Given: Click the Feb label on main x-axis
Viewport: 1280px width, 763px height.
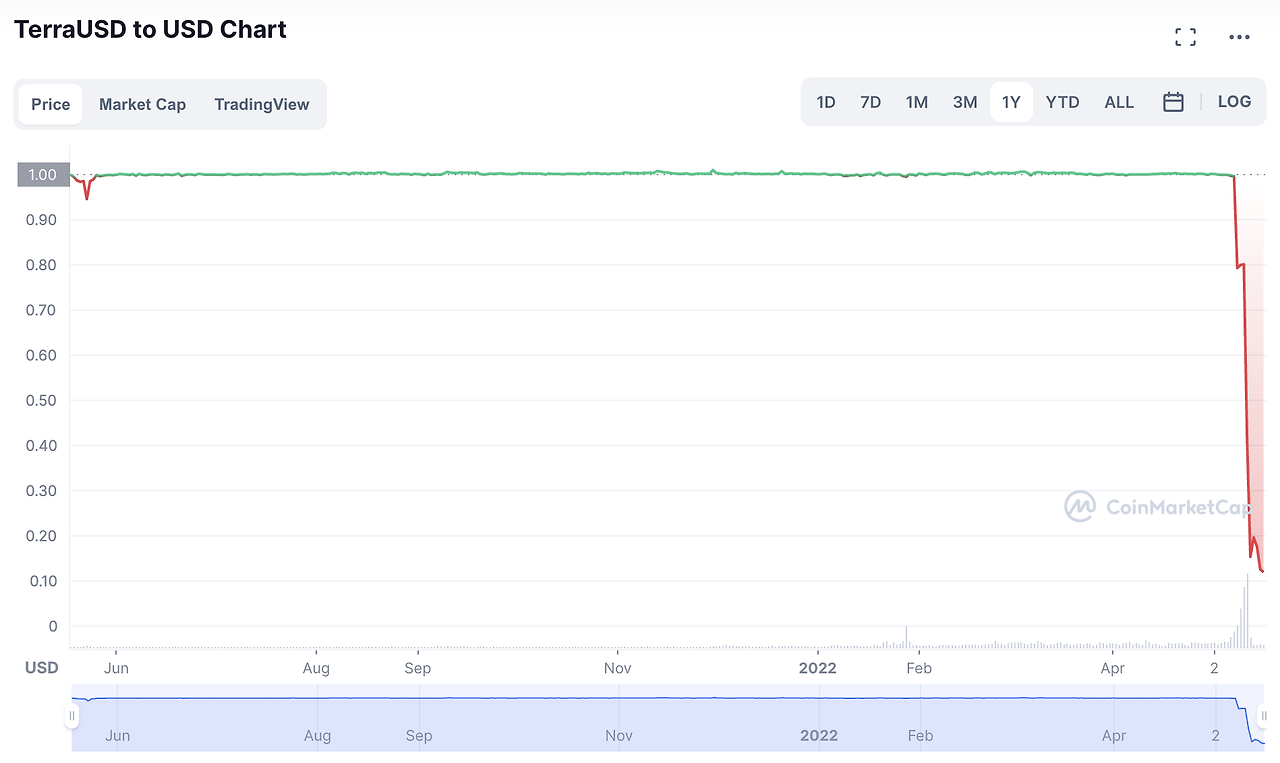Looking at the screenshot, I should pos(919,668).
